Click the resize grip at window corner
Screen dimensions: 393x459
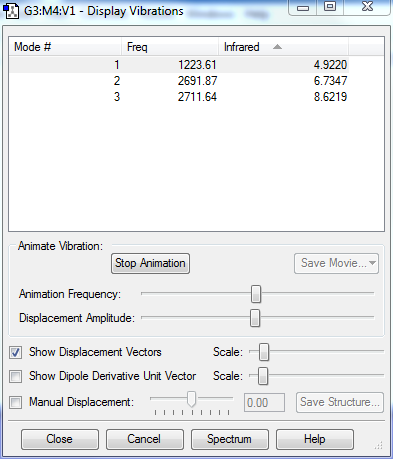coord(379,445)
